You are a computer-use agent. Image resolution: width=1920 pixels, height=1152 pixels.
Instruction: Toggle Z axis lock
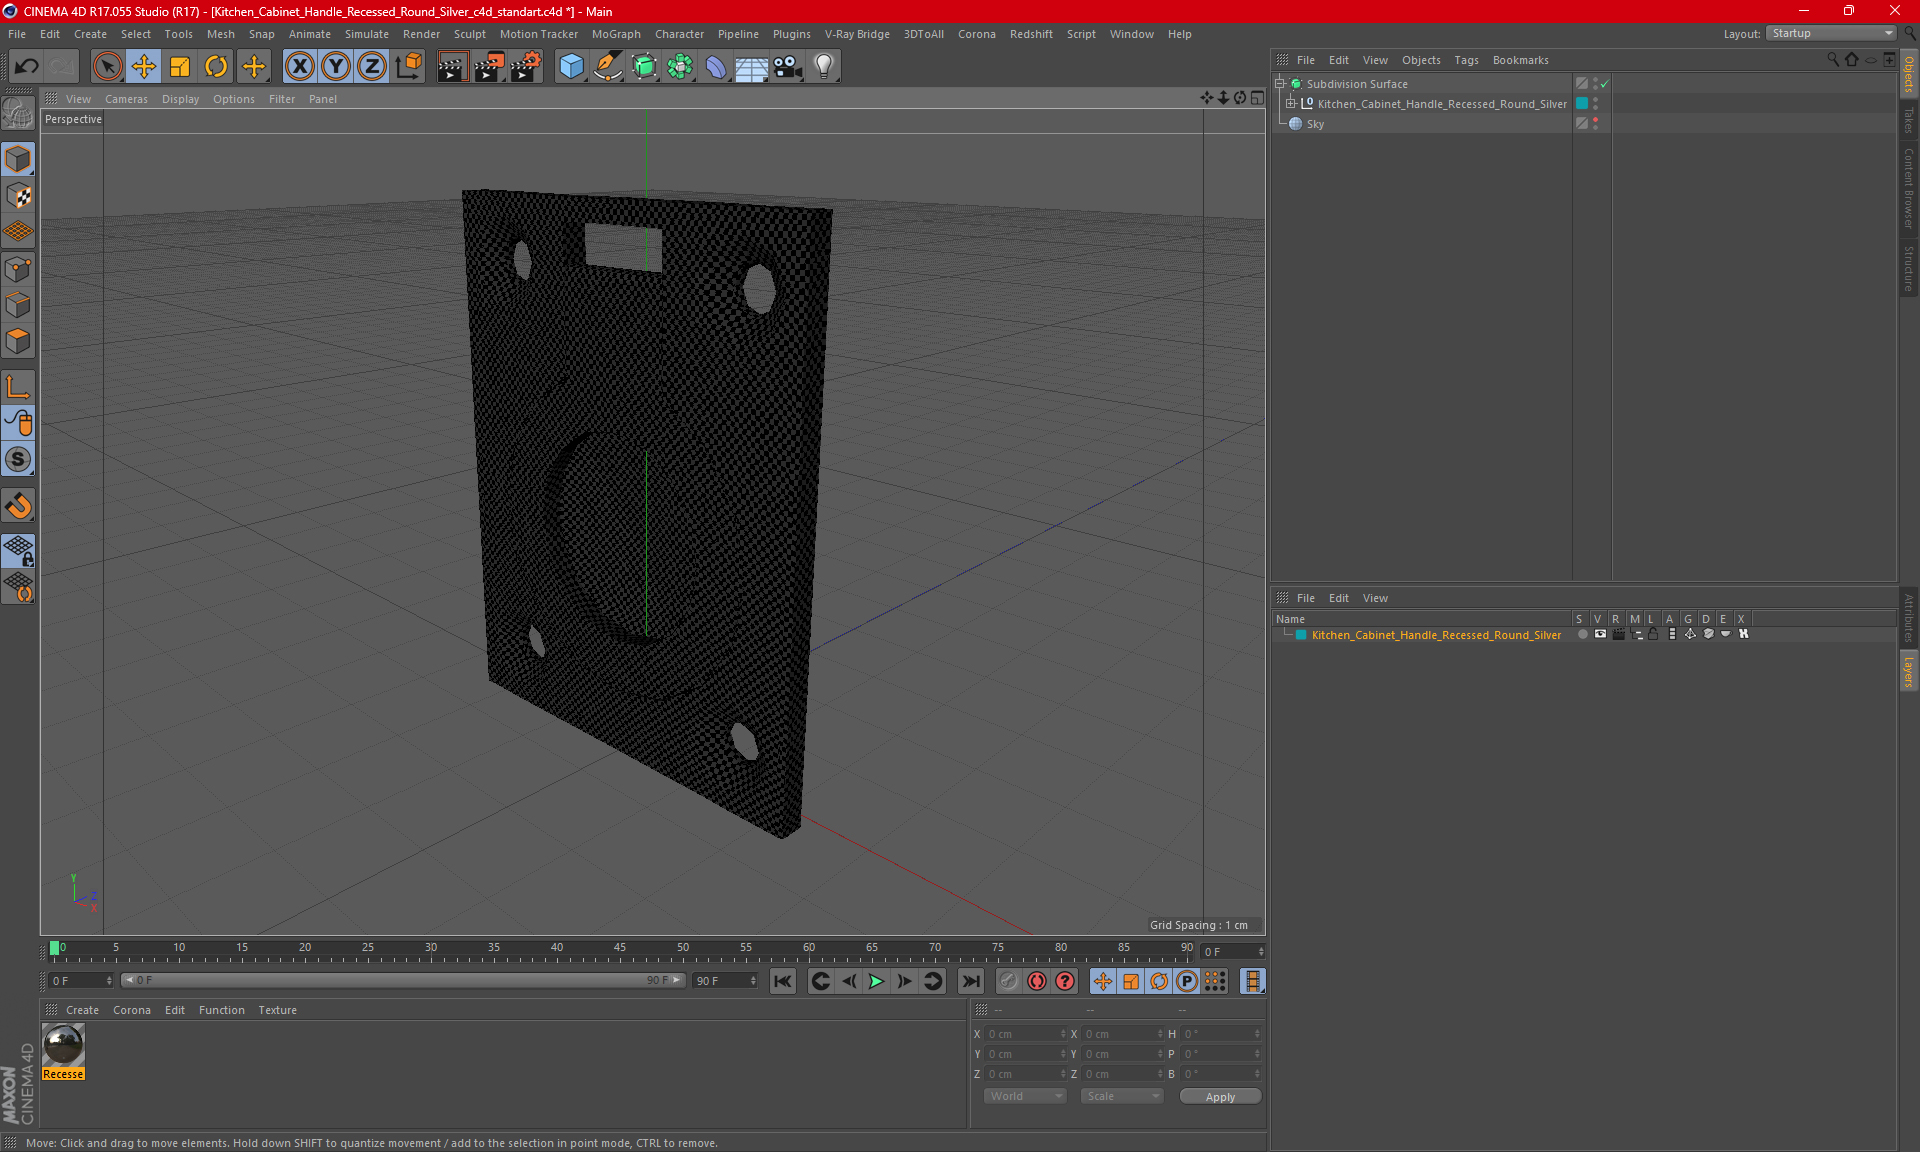(372, 67)
